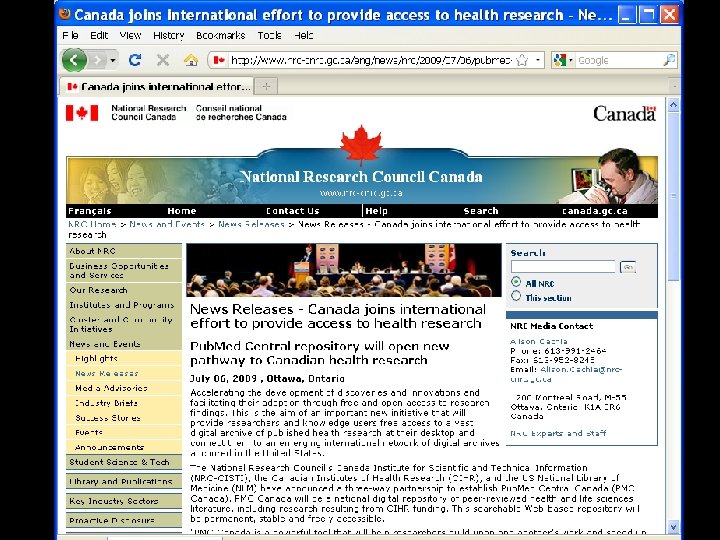Open Media Advisories submenu item
Screen dimensions: 720x540
124,388
